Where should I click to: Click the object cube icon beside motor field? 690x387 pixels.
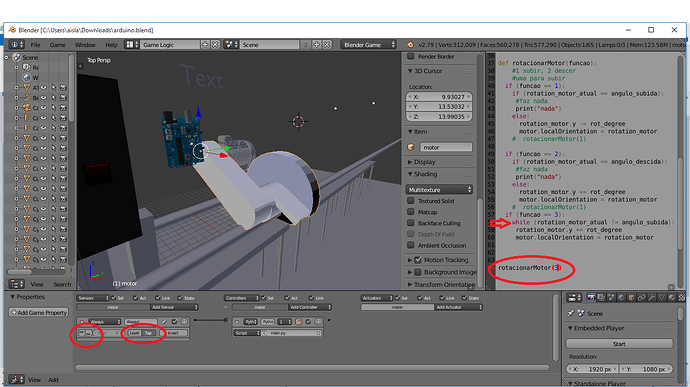click(x=411, y=147)
